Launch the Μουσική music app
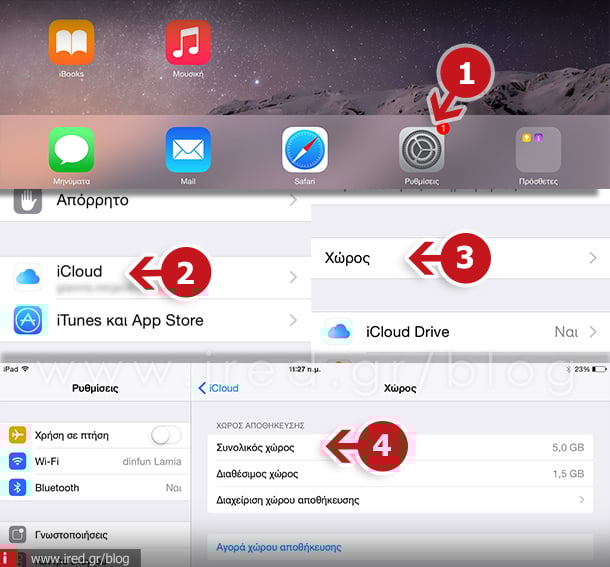The width and height of the screenshot is (610, 567). [188, 42]
